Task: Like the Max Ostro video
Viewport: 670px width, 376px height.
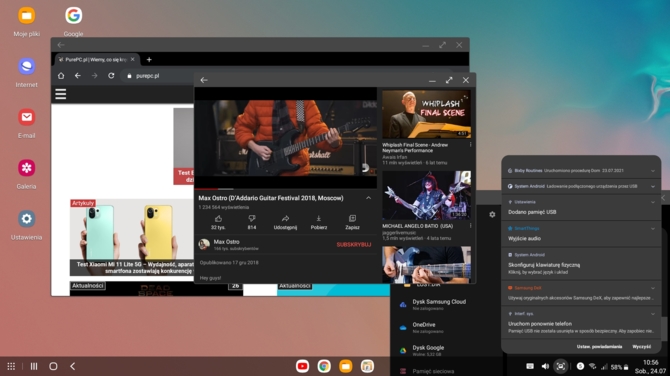Action: click(x=218, y=222)
